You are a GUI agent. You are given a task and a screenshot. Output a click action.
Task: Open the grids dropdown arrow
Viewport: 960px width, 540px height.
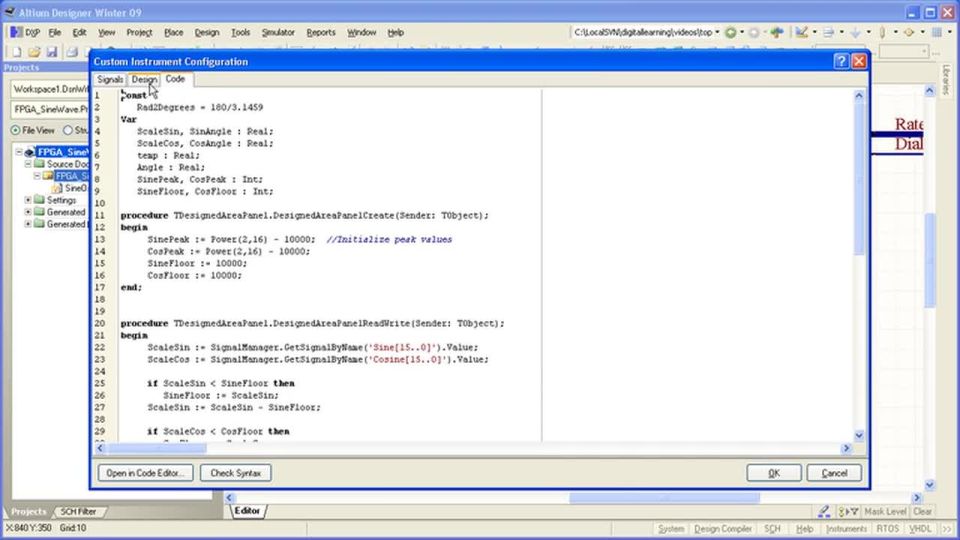949,32
